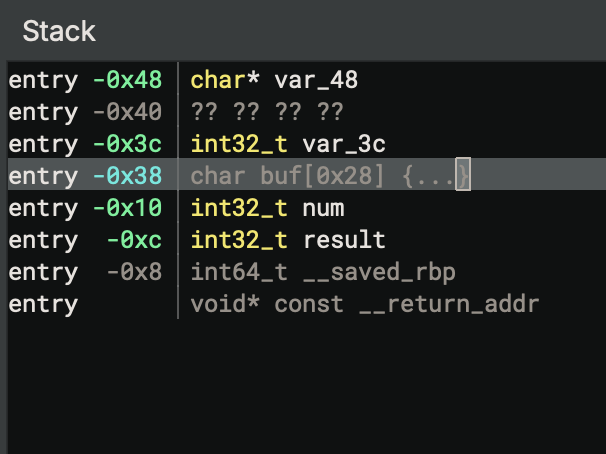This screenshot has width=606, height=454.
Task: Select the -0x40 stack offset
Action: 127,111
